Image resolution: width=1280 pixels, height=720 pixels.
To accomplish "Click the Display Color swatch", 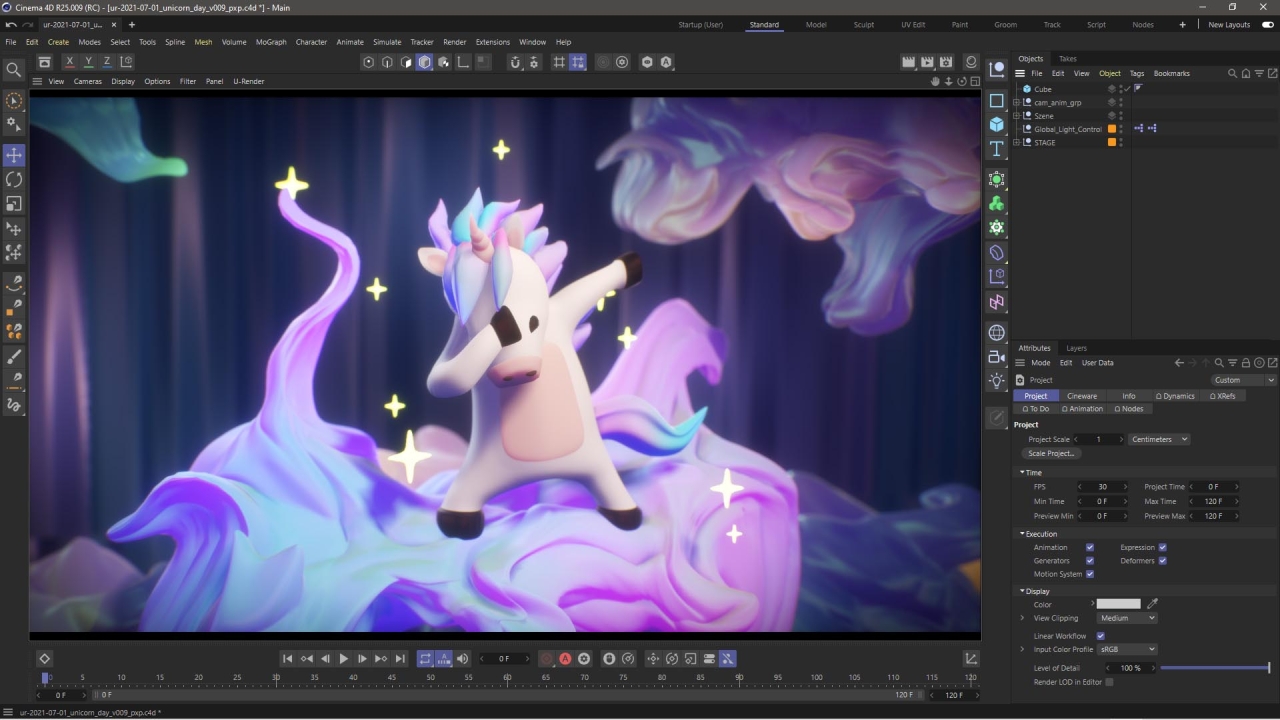I will click(x=1118, y=604).
